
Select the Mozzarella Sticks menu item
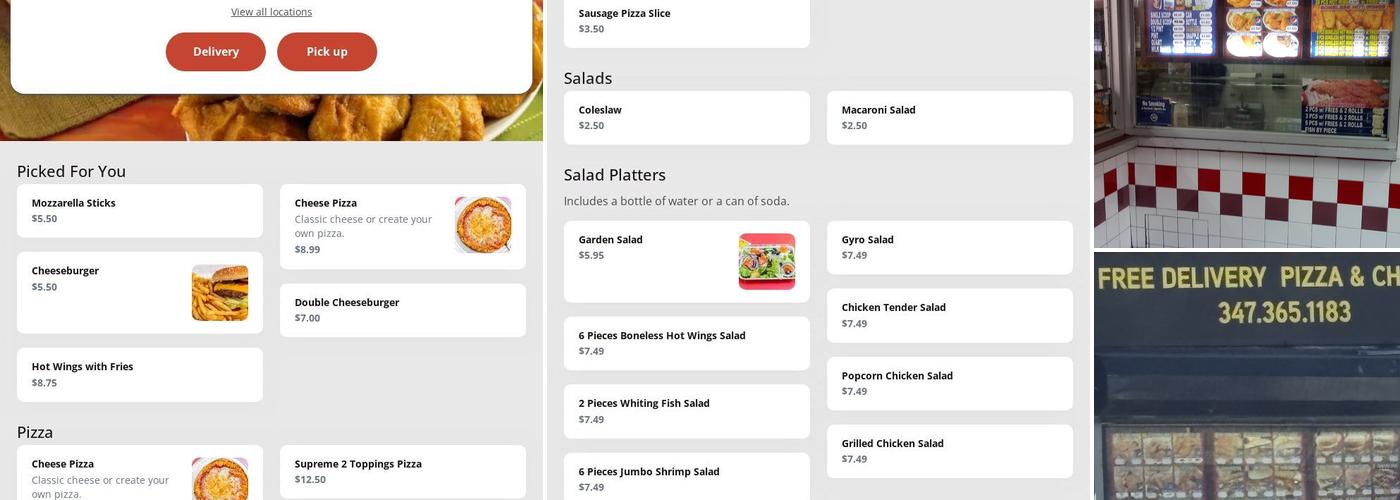139,210
